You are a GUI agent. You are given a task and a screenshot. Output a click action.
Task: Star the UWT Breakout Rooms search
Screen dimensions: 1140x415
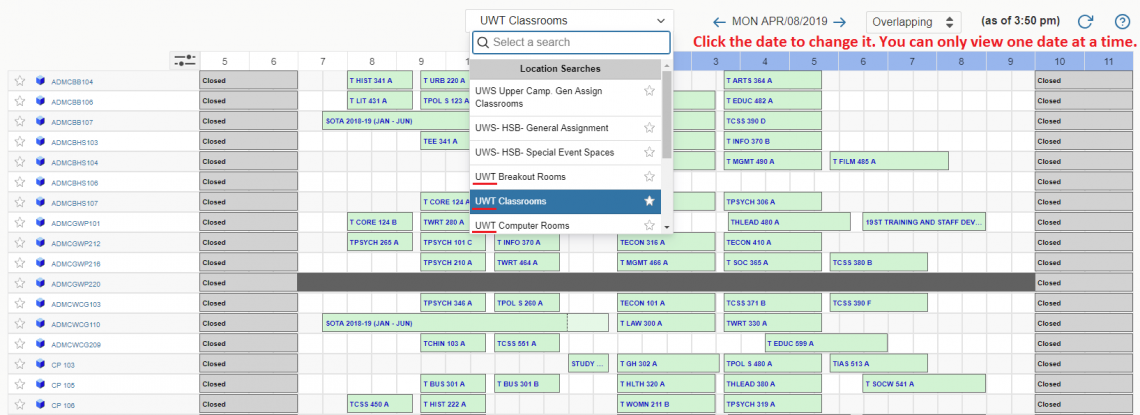point(649,177)
